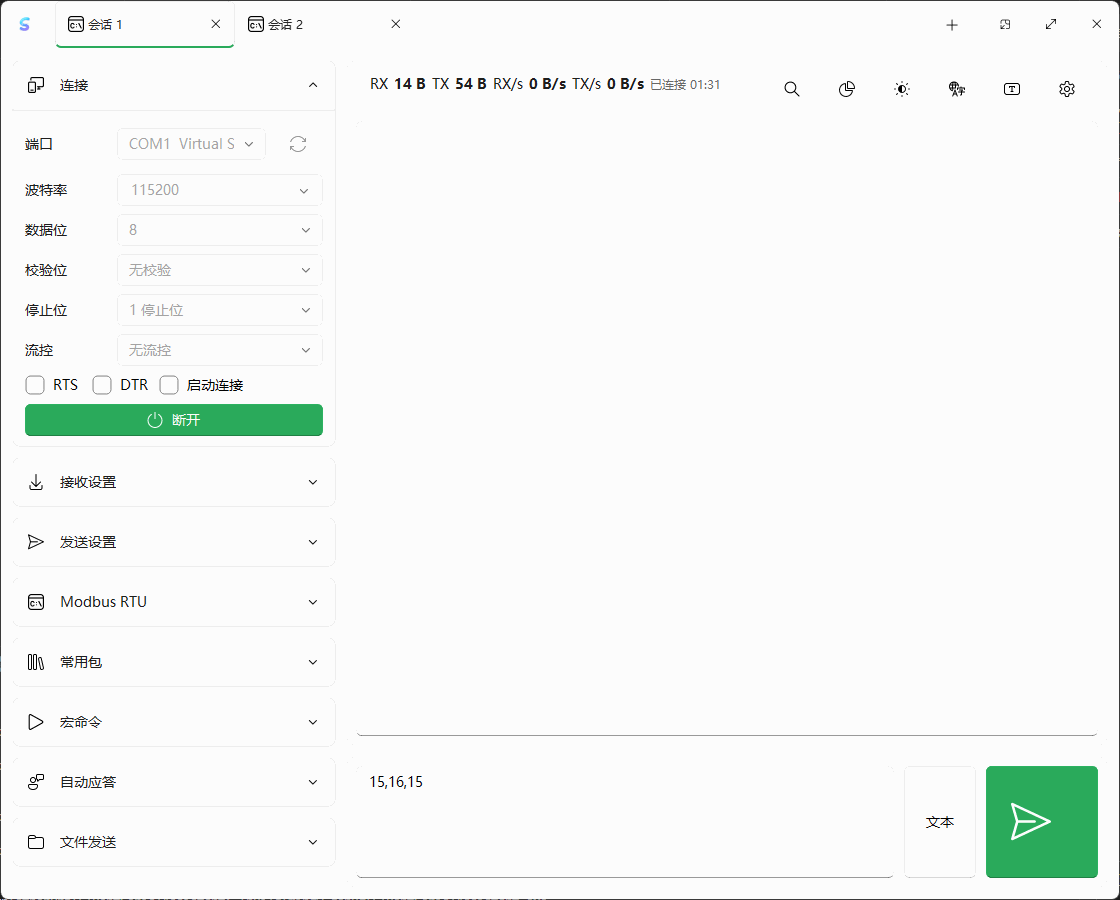The image size is (1120, 900).
Task: Open the 端口 COM1 dropdown
Action: tap(191, 144)
